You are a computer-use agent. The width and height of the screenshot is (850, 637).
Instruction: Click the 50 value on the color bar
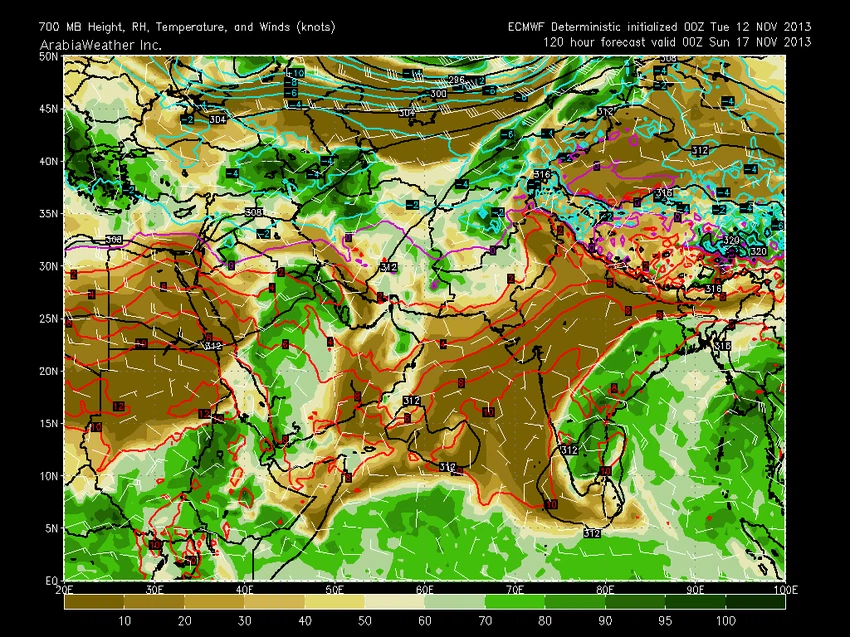pos(363,621)
